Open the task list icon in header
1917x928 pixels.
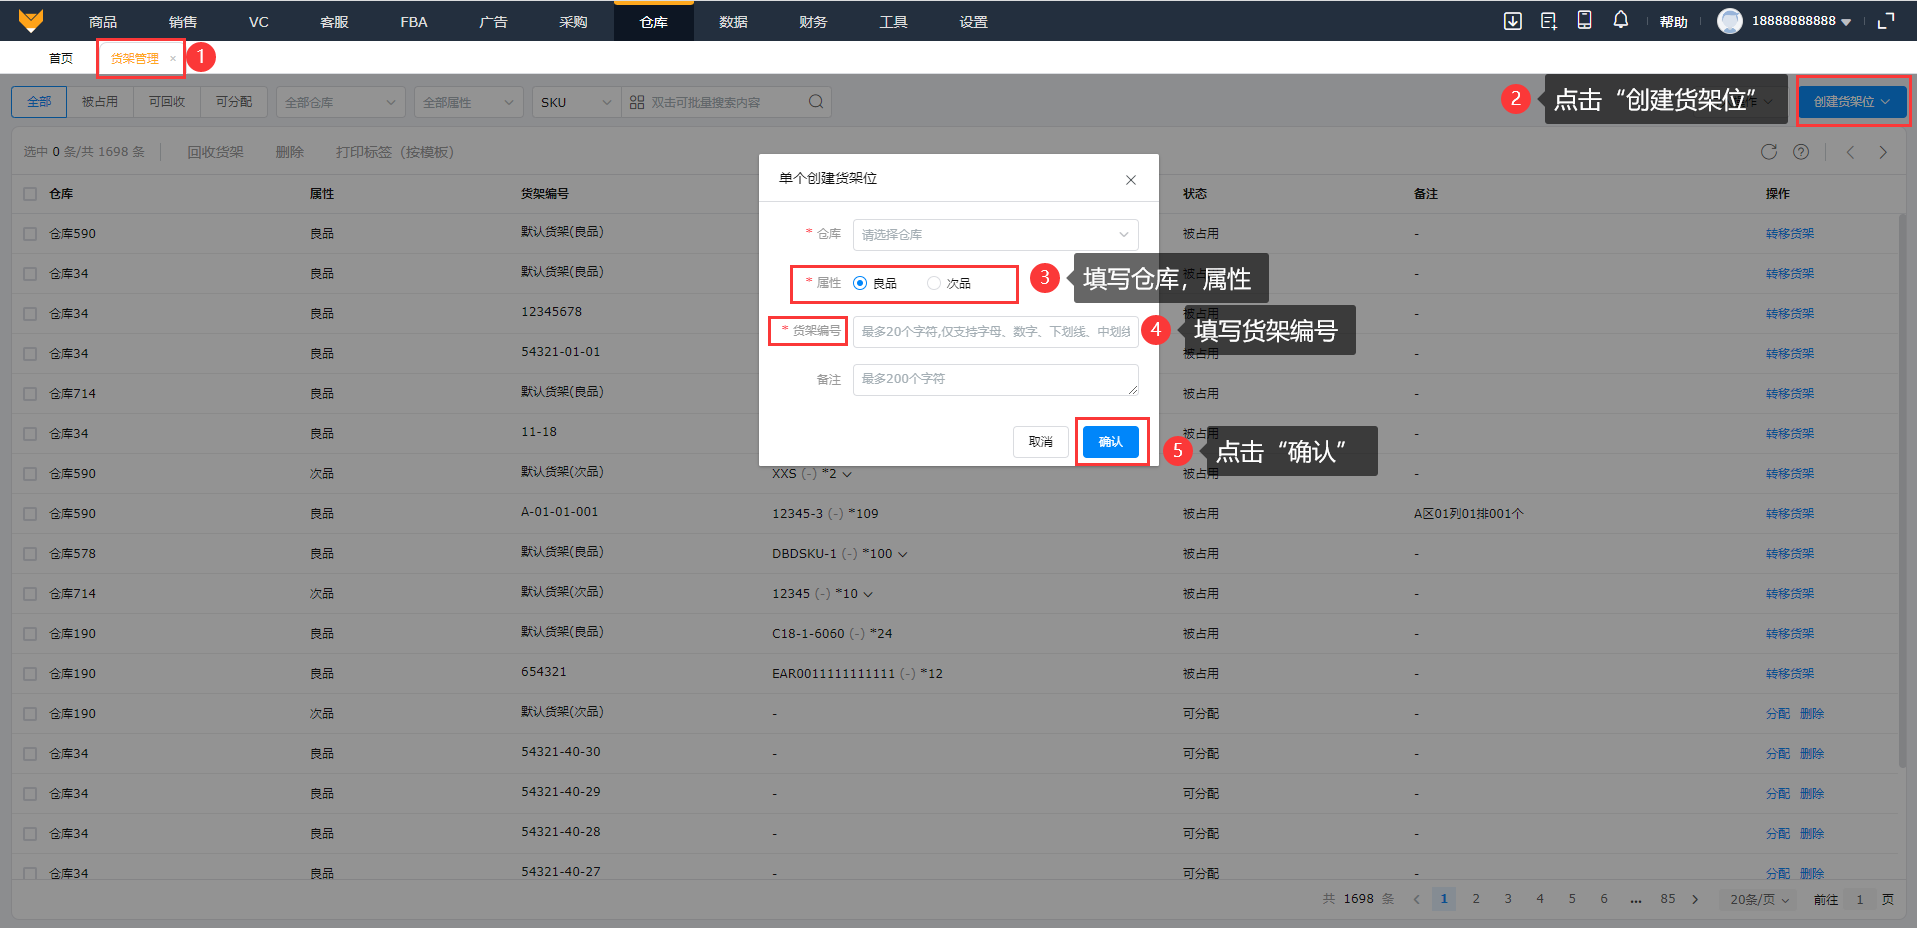(x=1549, y=21)
